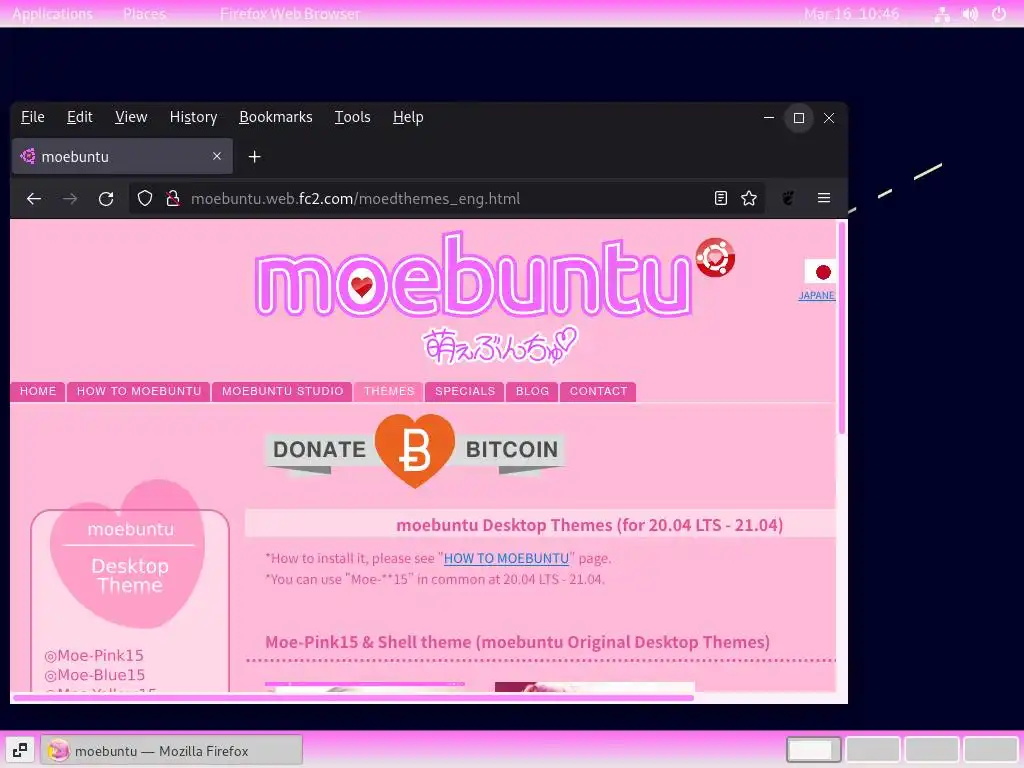Reload the page with refresh icon
This screenshot has height=768, width=1024.
(x=106, y=199)
